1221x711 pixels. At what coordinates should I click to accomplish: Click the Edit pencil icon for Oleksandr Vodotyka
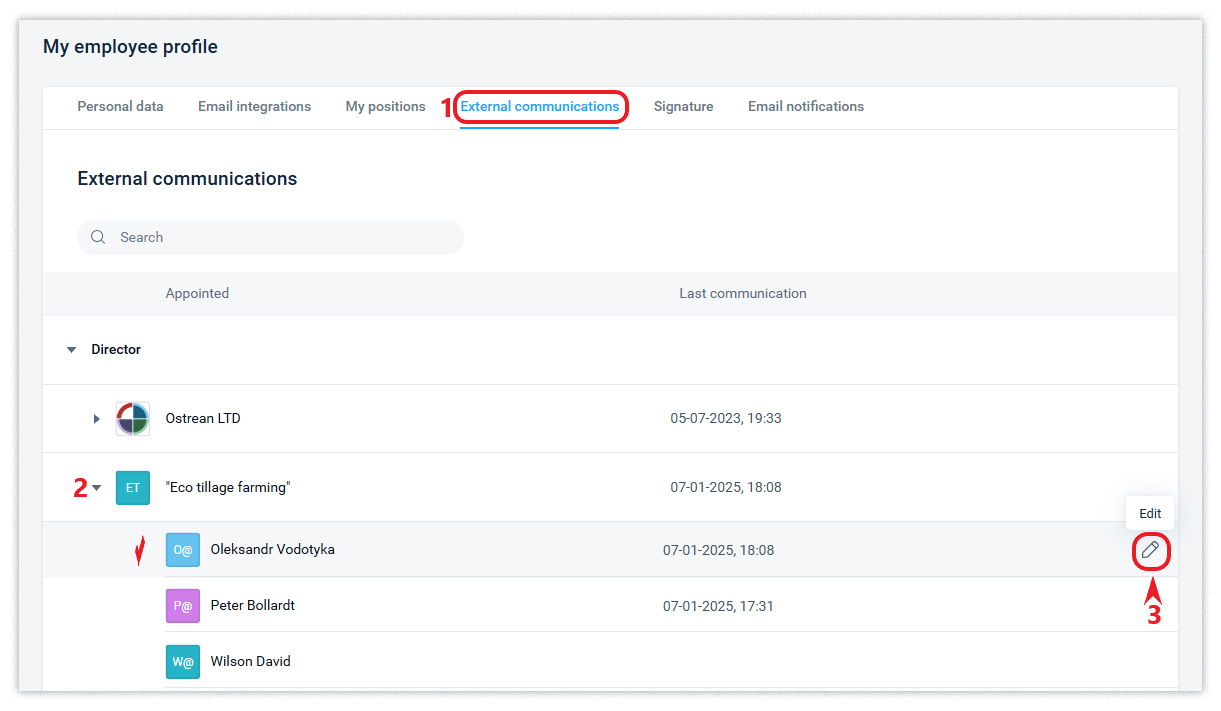[1150, 550]
